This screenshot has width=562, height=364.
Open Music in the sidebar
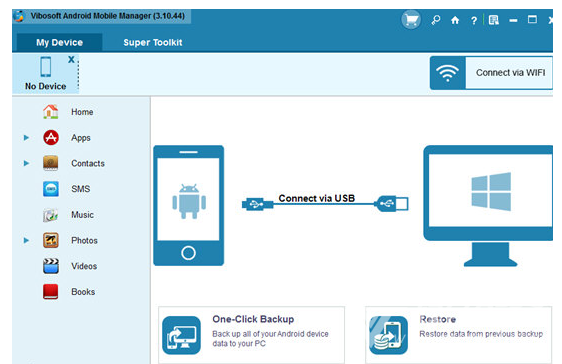point(82,215)
